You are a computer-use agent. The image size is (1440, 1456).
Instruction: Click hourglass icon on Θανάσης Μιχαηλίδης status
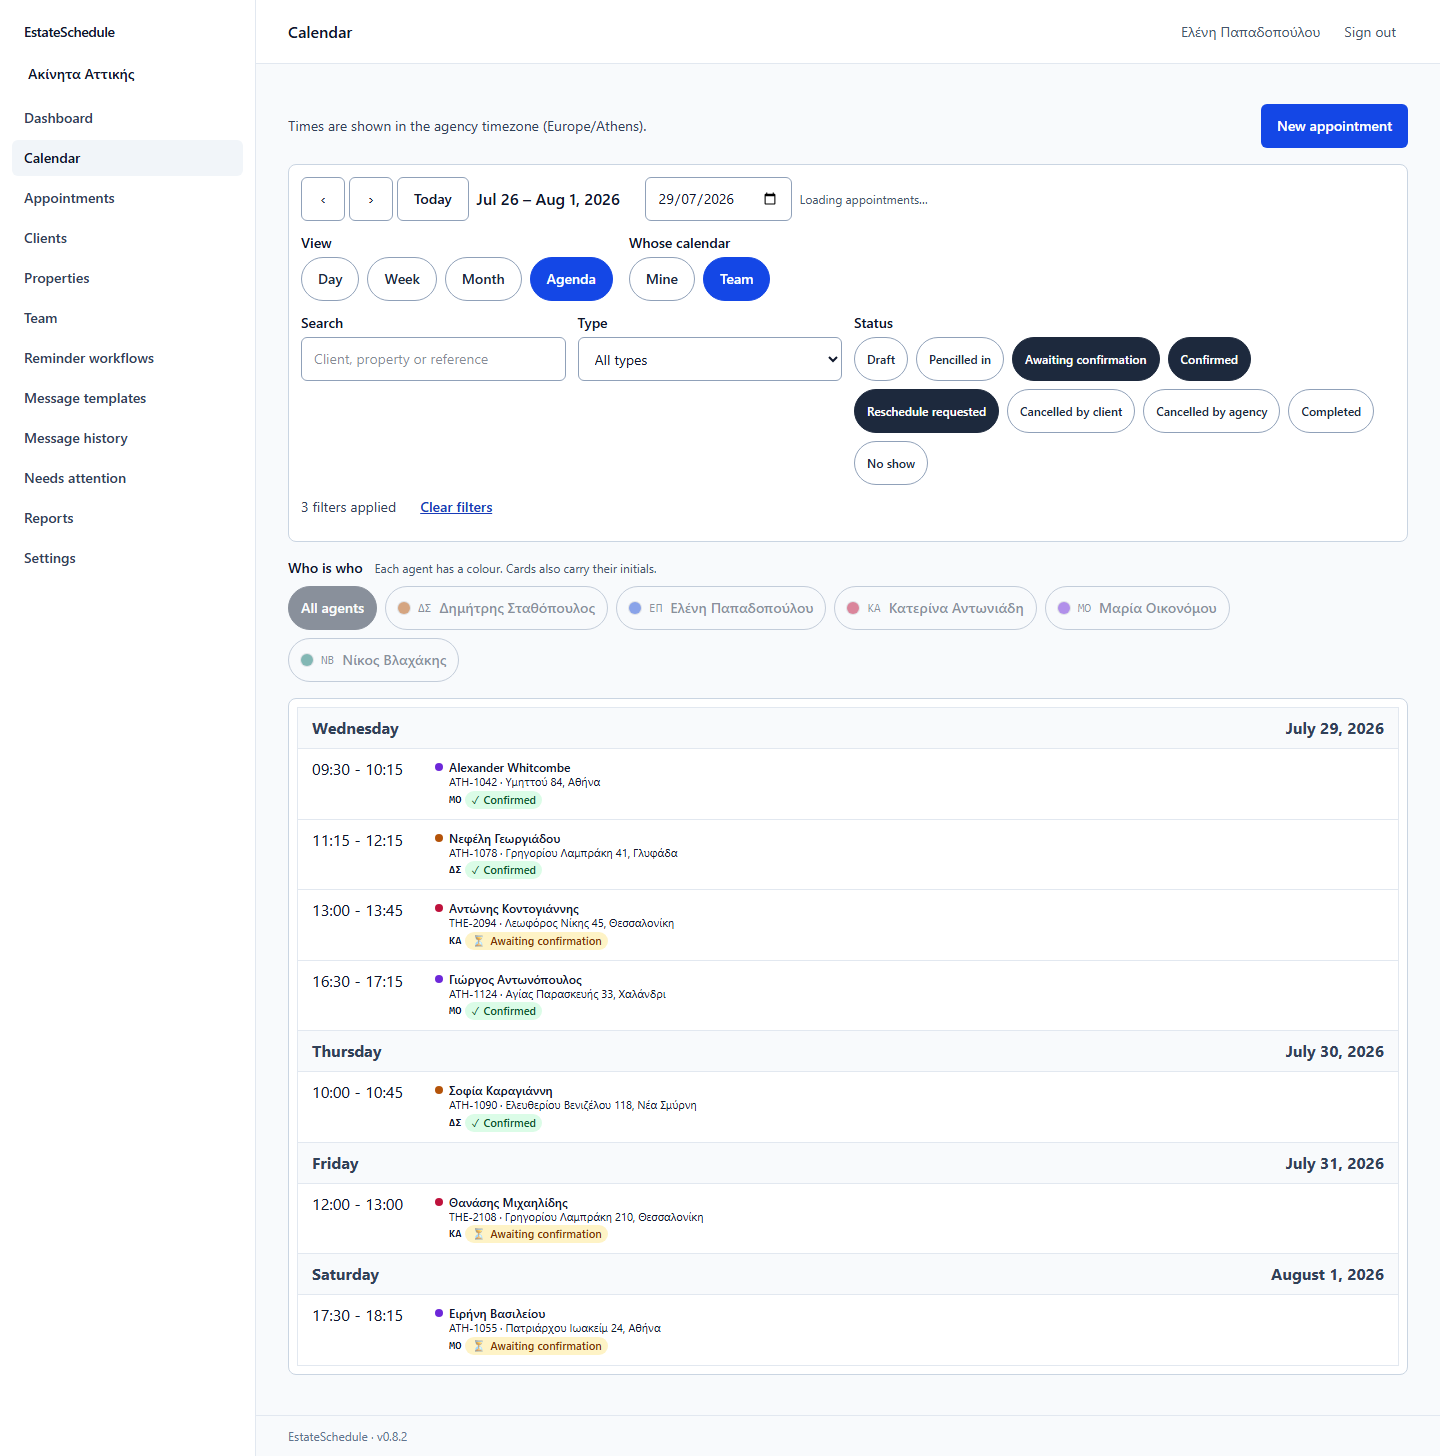click(x=479, y=1234)
